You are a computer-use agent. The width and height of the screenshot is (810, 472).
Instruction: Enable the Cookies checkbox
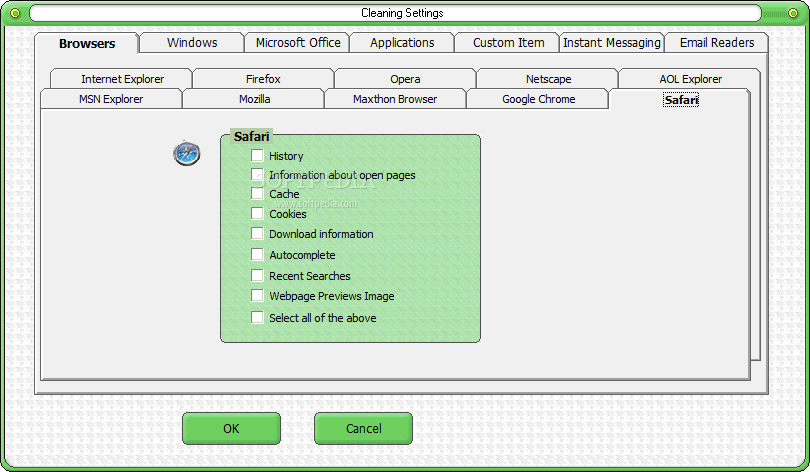(x=257, y=213)
